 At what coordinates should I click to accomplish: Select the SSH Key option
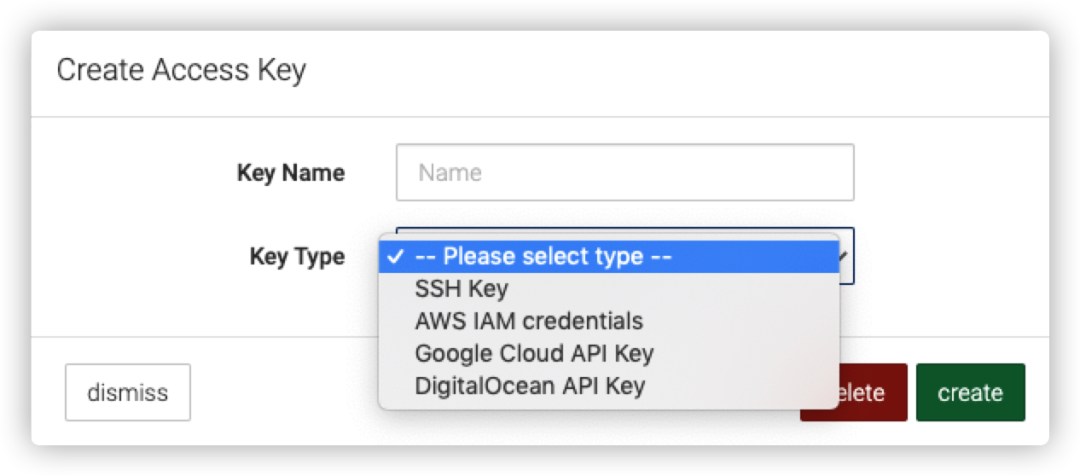pyautogui.click(x=461, y=289)
